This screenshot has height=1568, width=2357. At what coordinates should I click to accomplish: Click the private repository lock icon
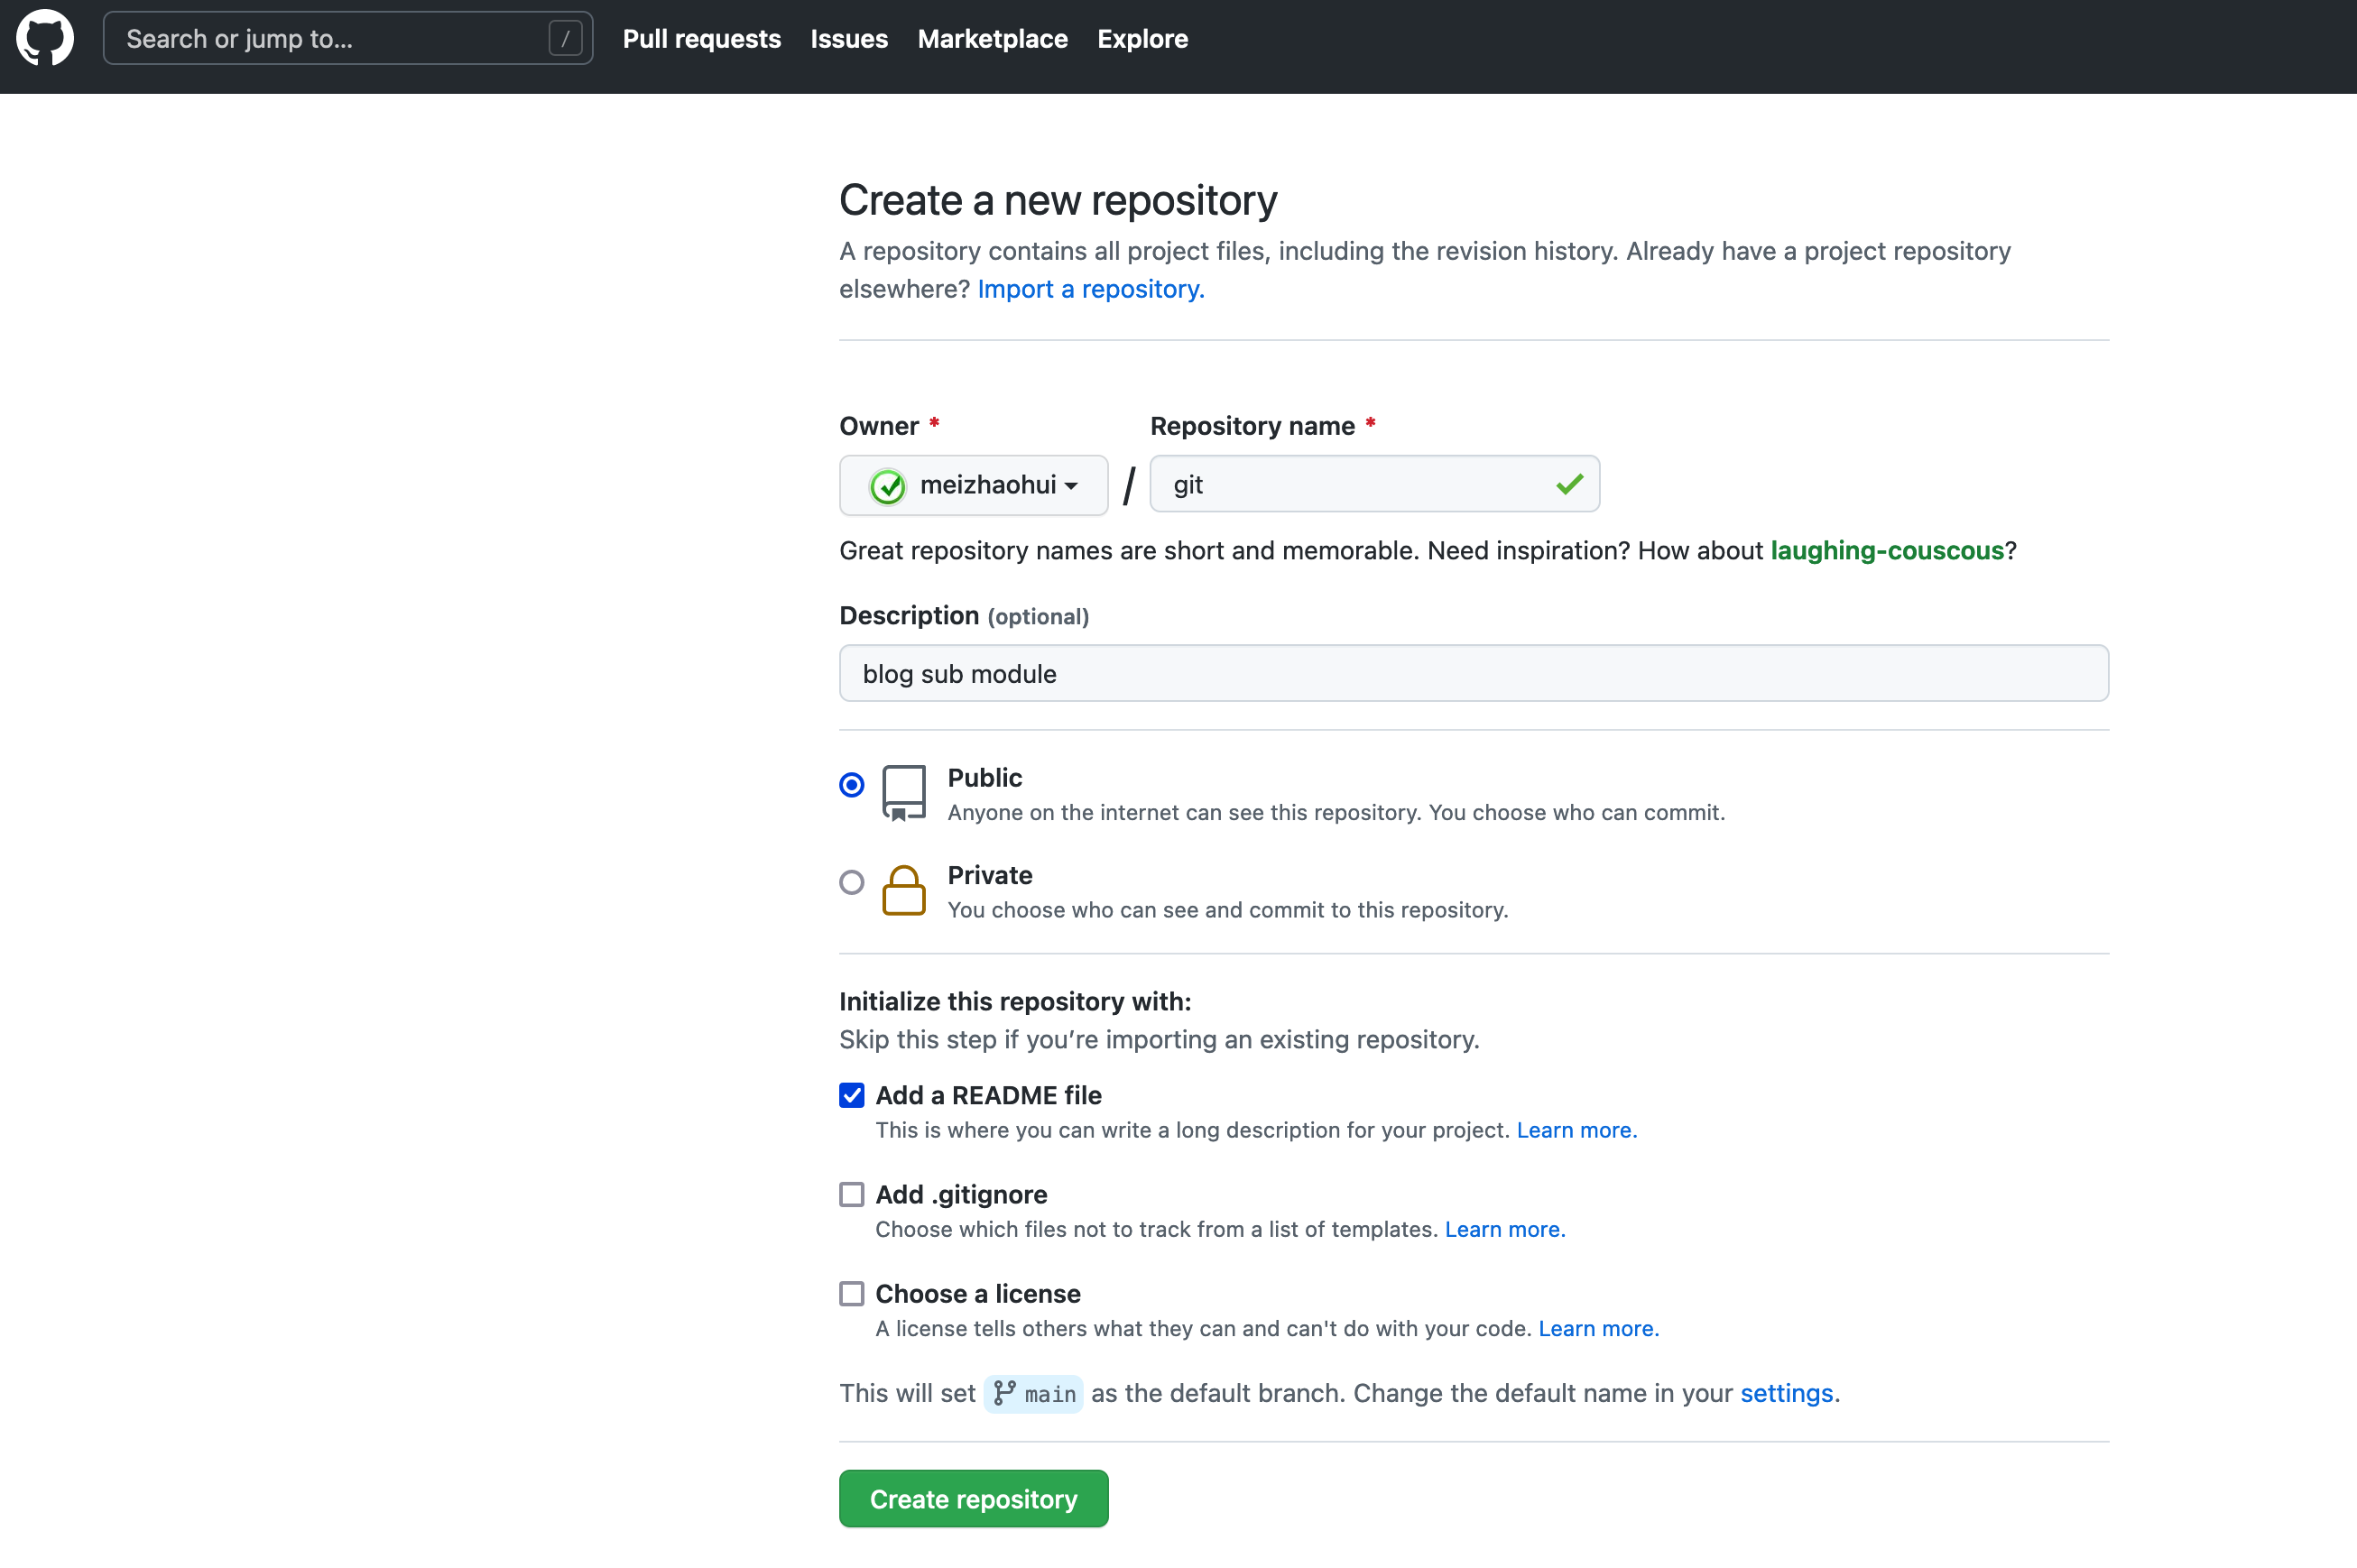[903, 890]
